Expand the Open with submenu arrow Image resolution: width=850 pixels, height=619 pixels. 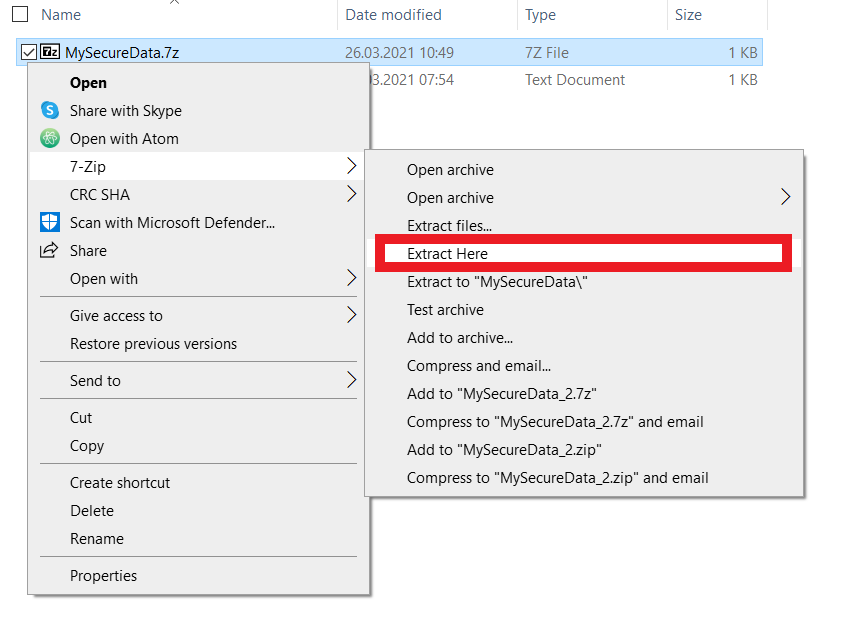[351, 278]
